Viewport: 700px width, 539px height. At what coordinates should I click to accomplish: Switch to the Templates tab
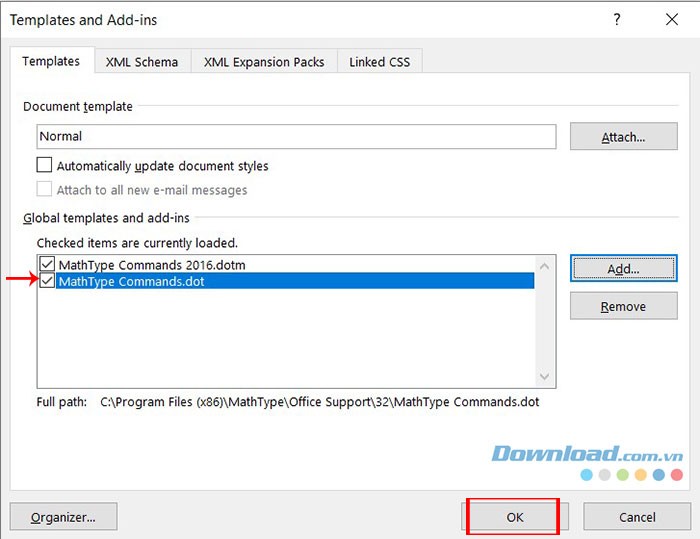tap(51, 61)
